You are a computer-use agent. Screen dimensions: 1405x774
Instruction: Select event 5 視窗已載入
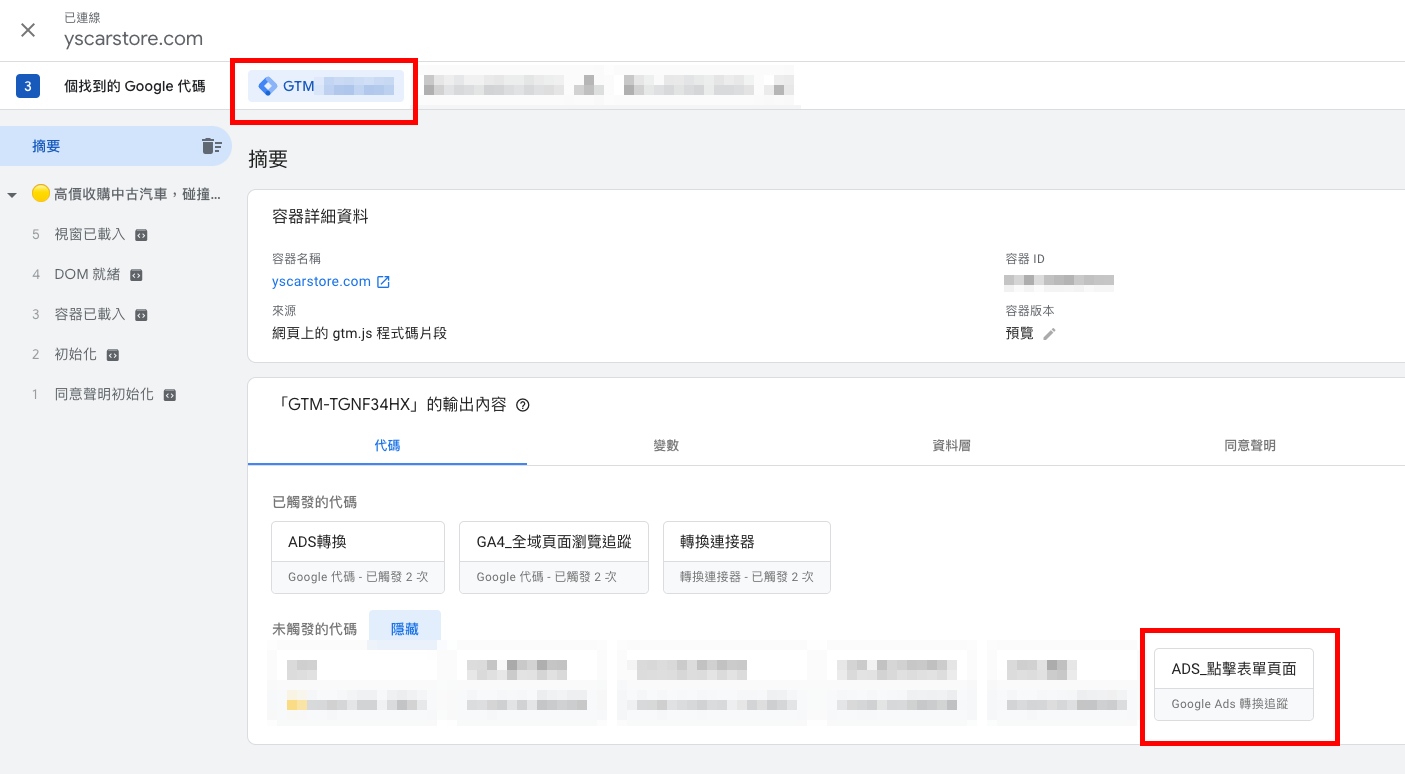coord(90,234)
